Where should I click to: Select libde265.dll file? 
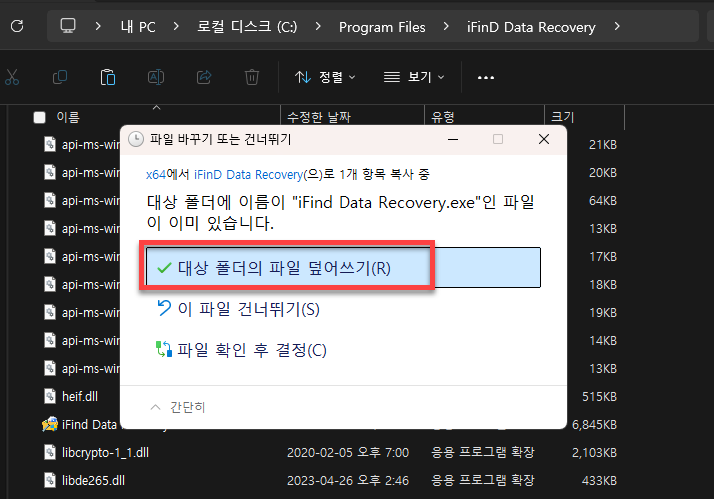93,481
